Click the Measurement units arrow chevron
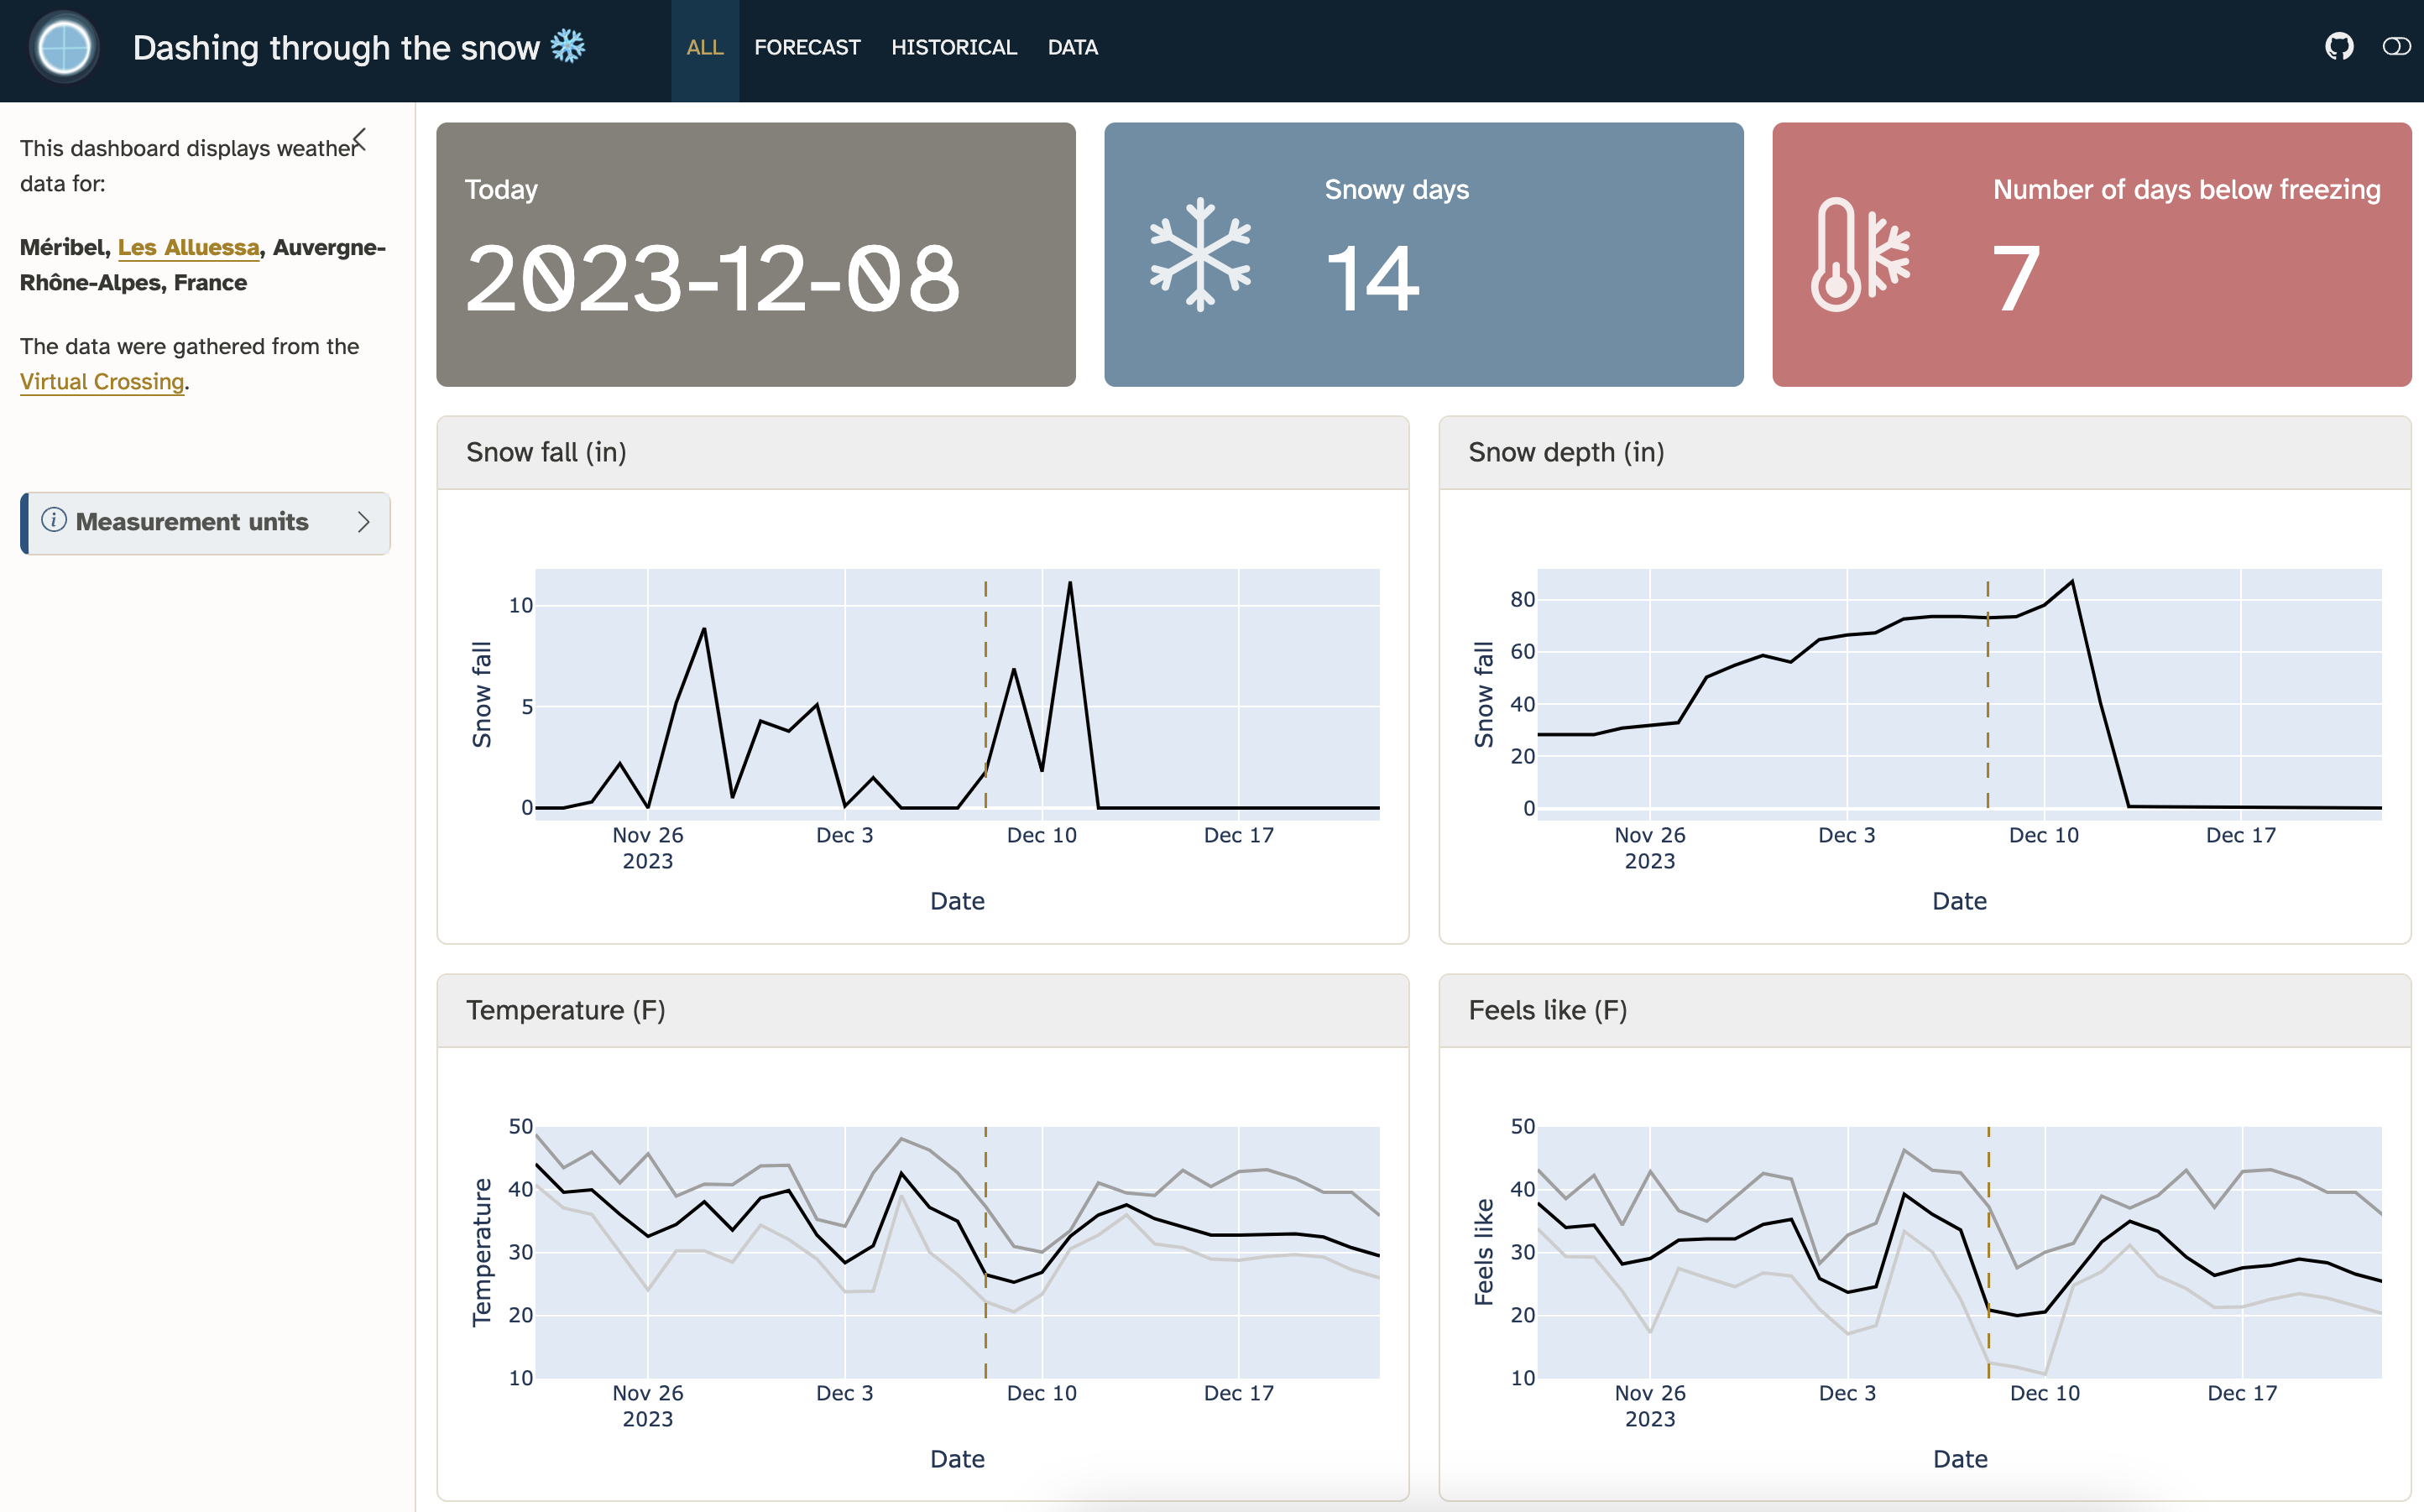This screenshot has height=1512, width=2424. pos(364,522)
